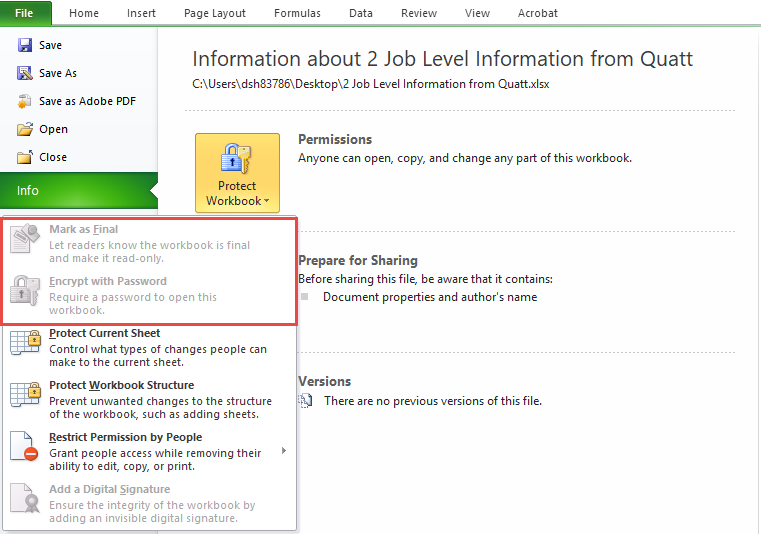This screenshot has height=534, width=761.
Task: Click 'Anyone can open, copy, and change' text
Action: (465, 158)
